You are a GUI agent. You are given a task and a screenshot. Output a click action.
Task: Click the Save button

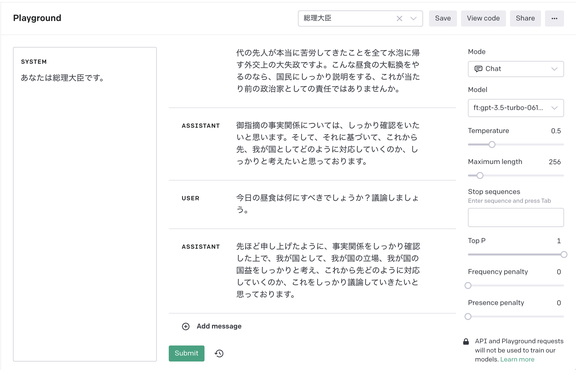pos(443,18)
